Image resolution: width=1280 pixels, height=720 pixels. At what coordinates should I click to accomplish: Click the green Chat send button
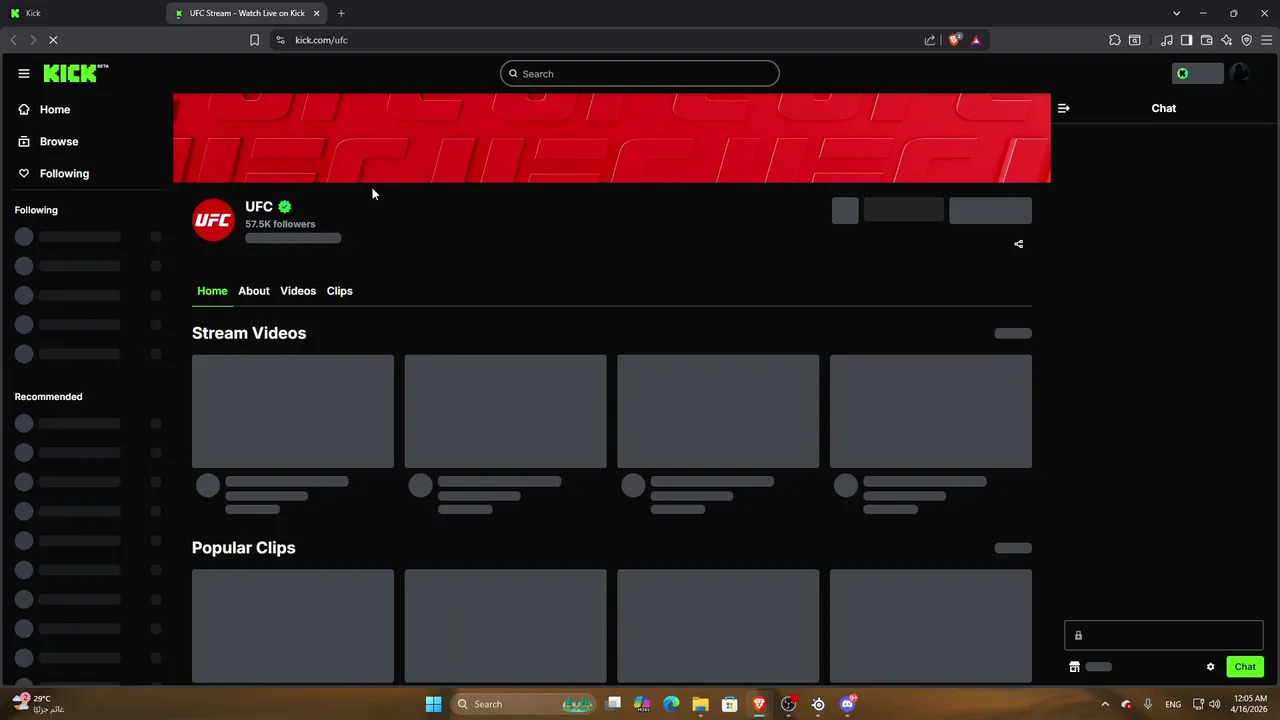coord(1245,667)
